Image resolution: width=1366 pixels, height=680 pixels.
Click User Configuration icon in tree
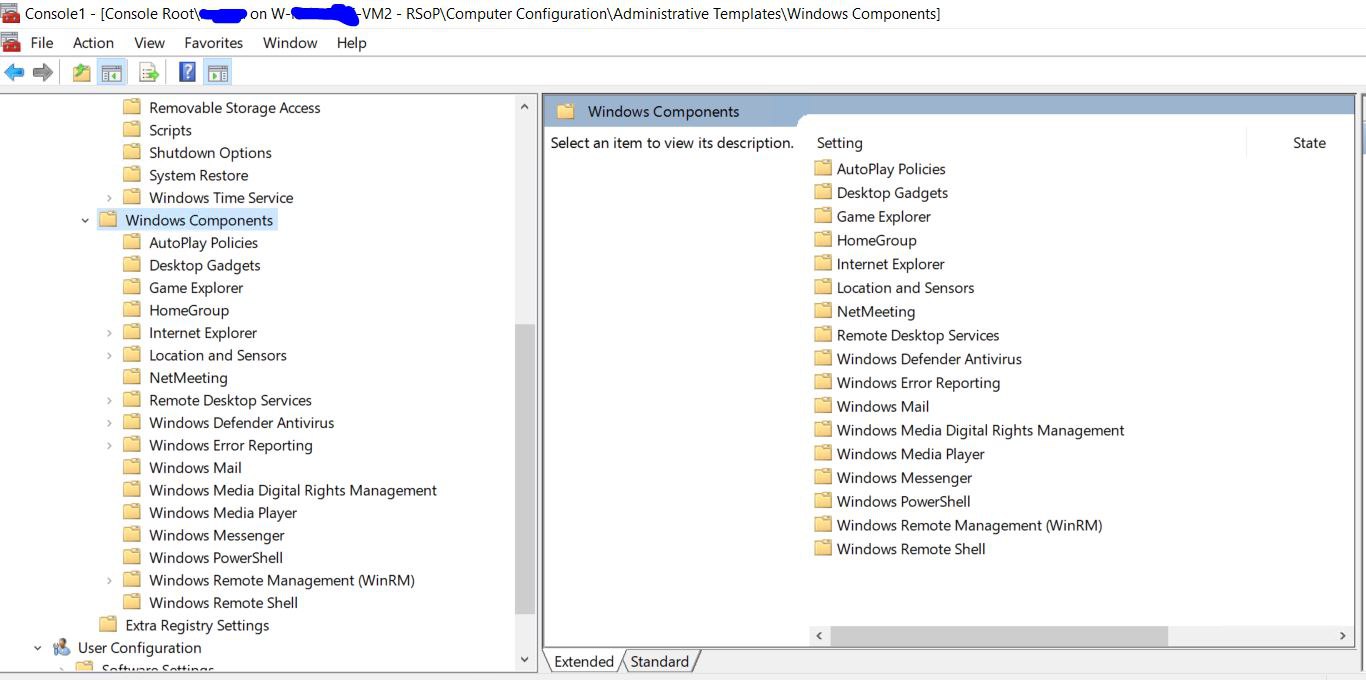(62, 647)
